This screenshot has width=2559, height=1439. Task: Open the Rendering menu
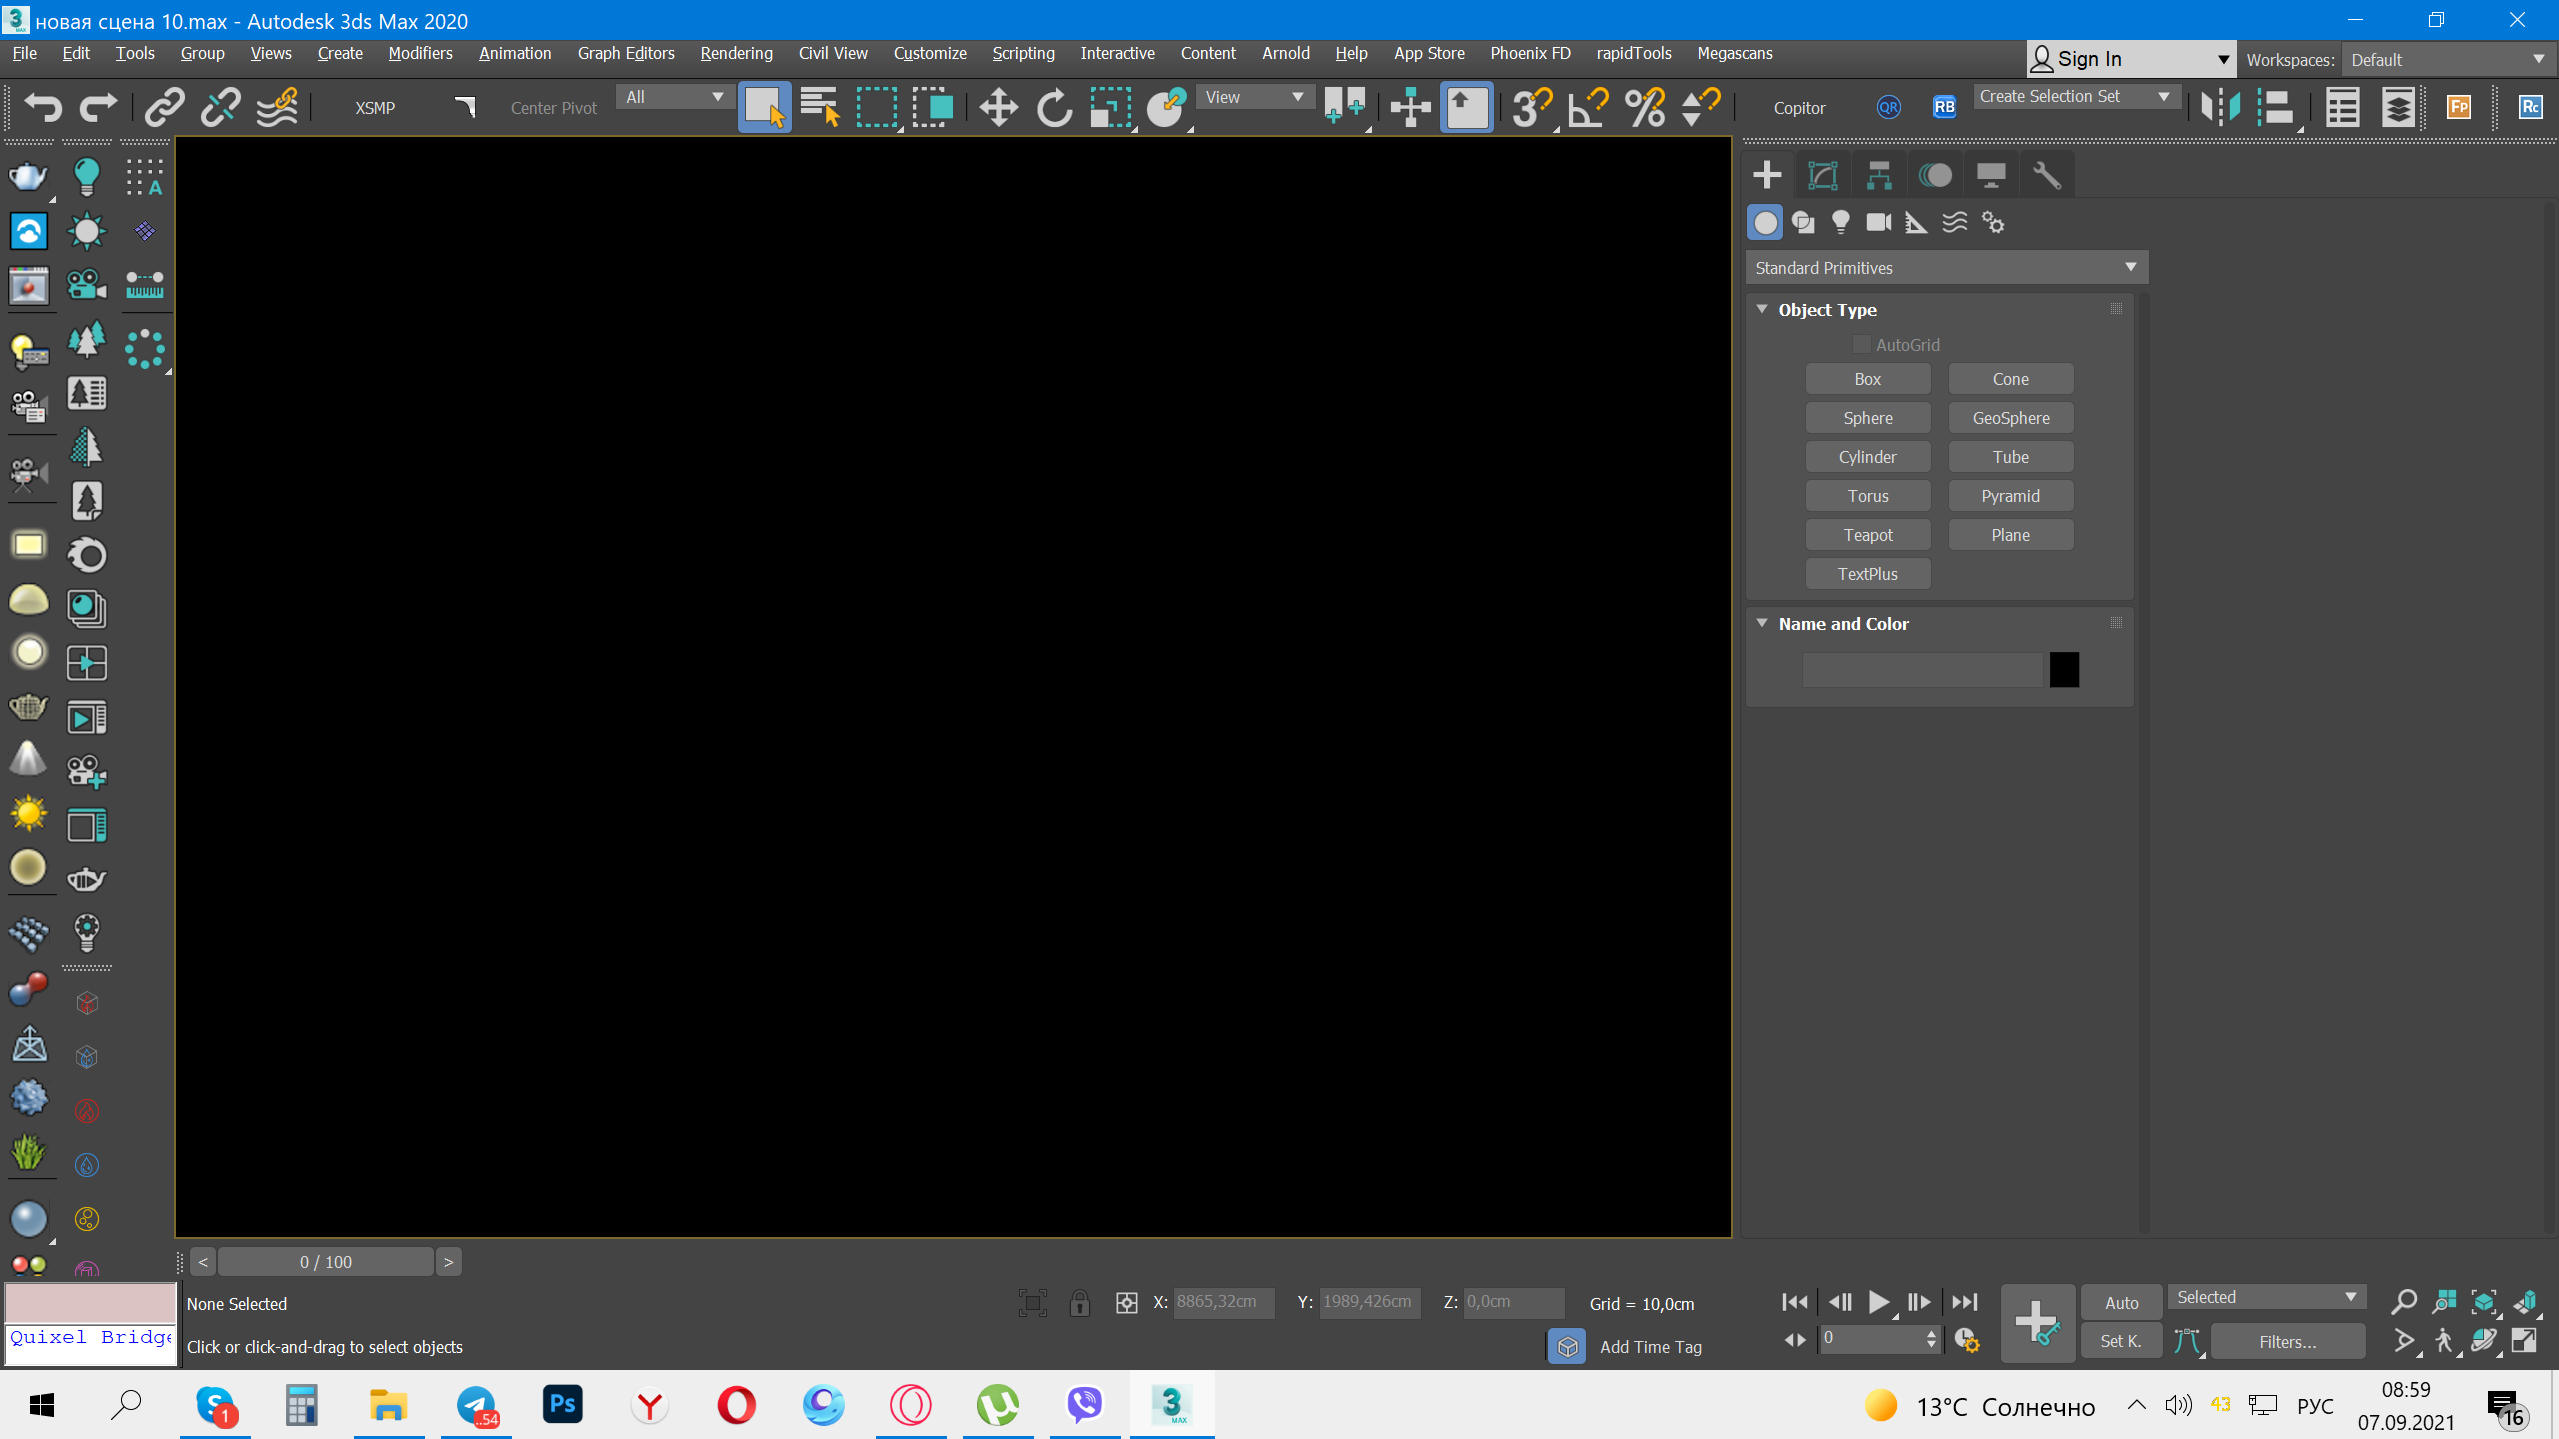point(736,53)
